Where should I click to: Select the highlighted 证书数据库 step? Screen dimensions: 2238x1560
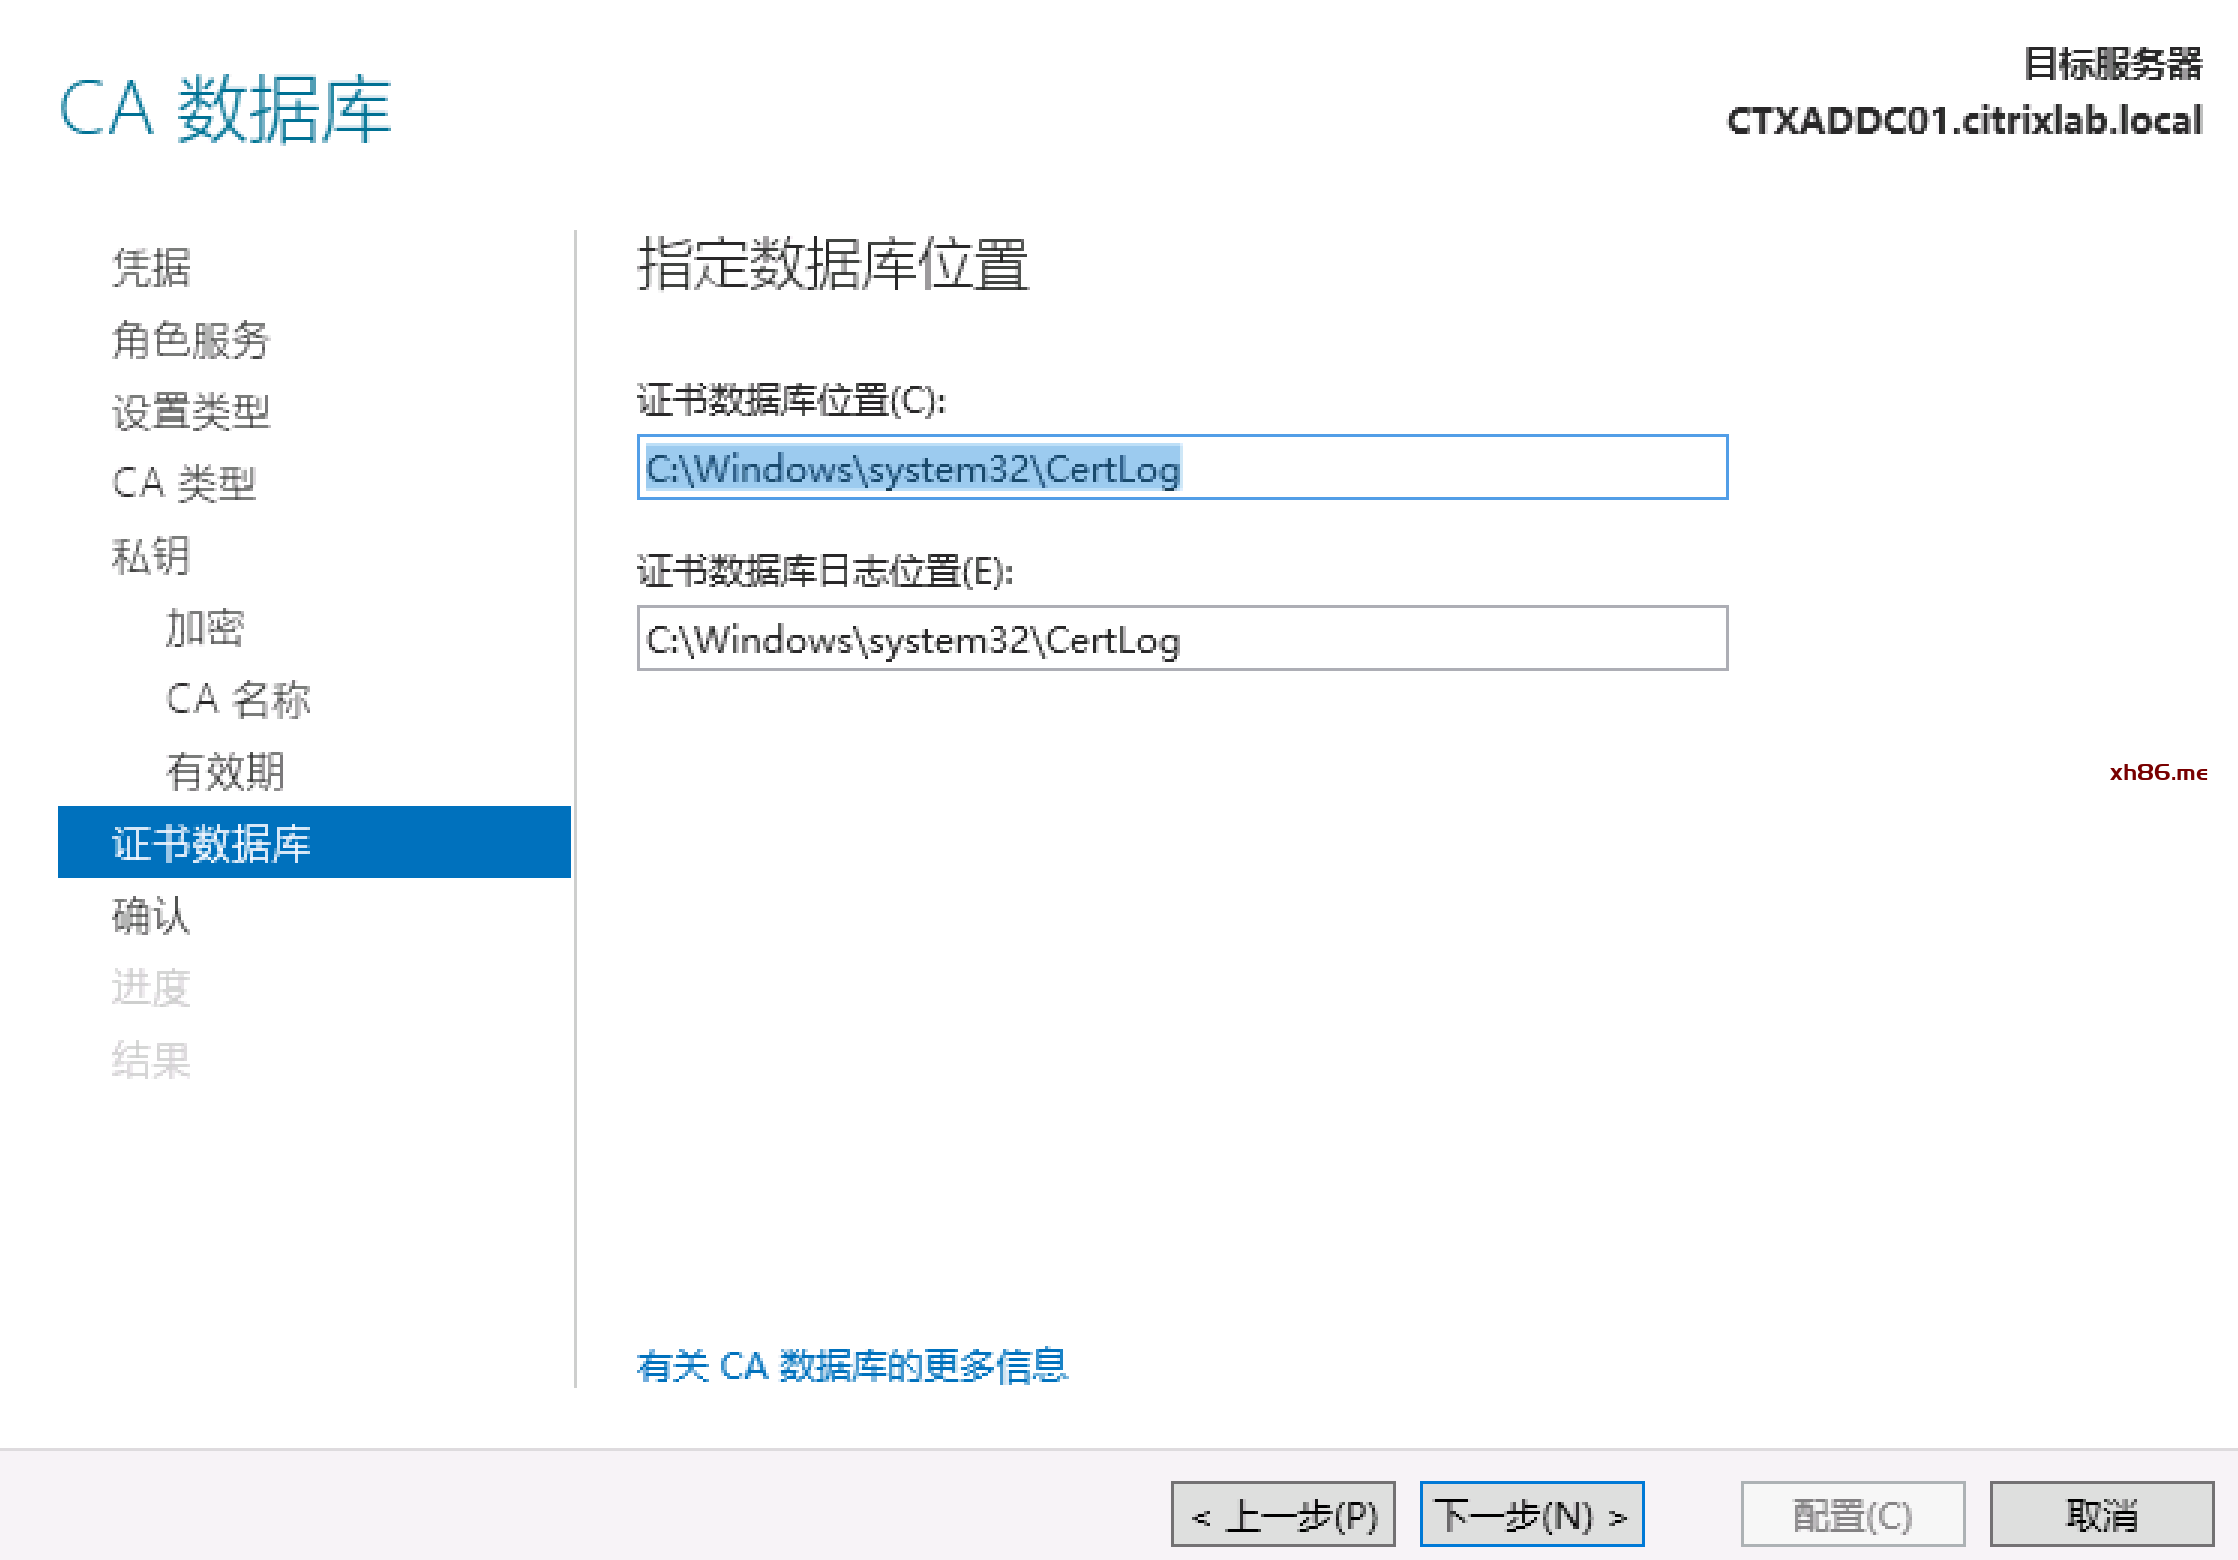[313, 843]
